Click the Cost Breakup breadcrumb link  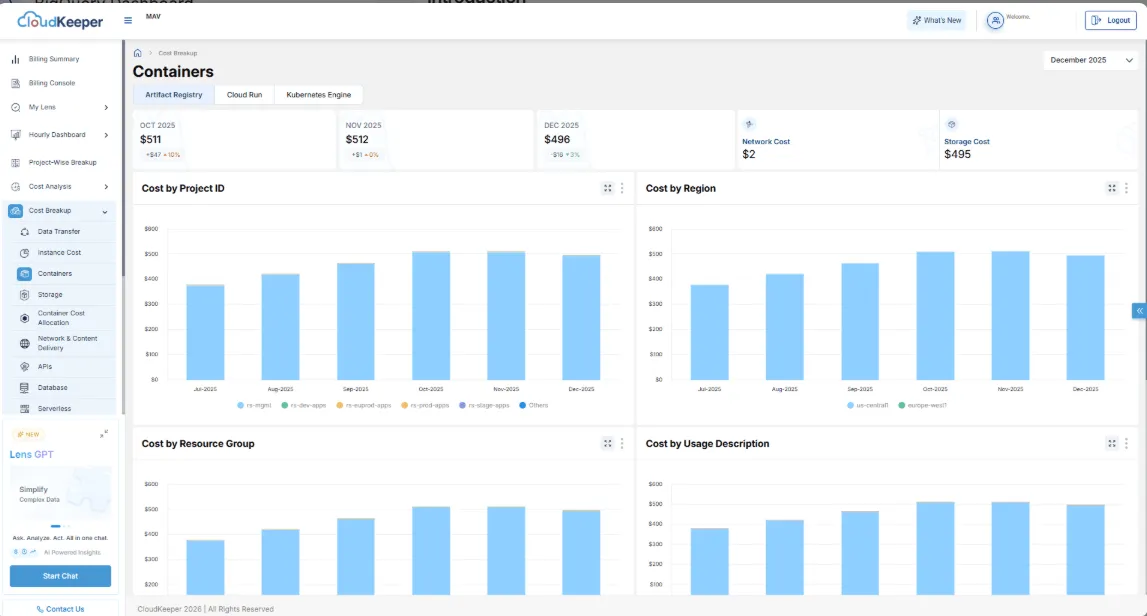[178, 53]
